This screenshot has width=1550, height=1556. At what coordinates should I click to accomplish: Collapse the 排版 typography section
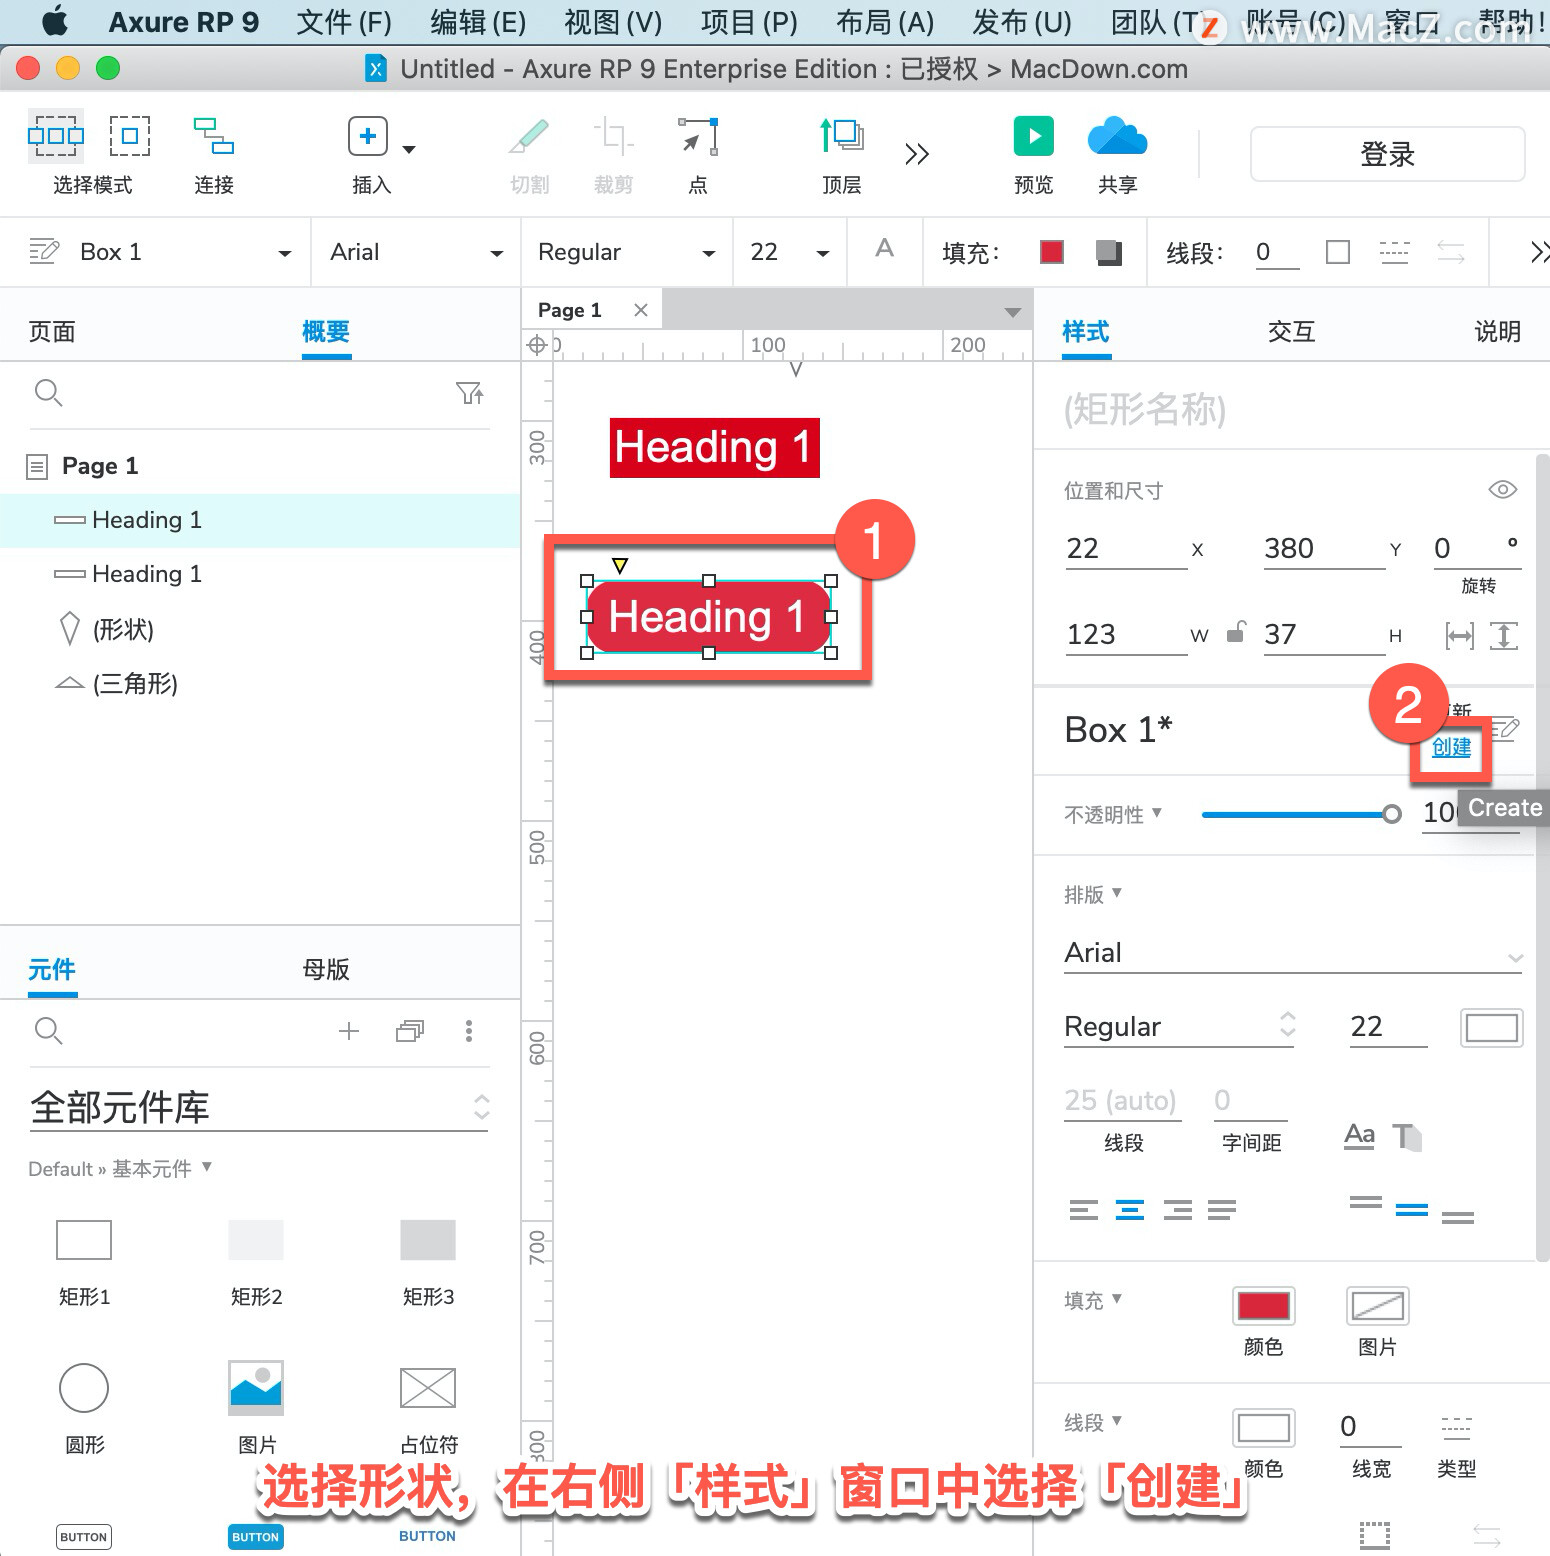(x=1117, y=892)
